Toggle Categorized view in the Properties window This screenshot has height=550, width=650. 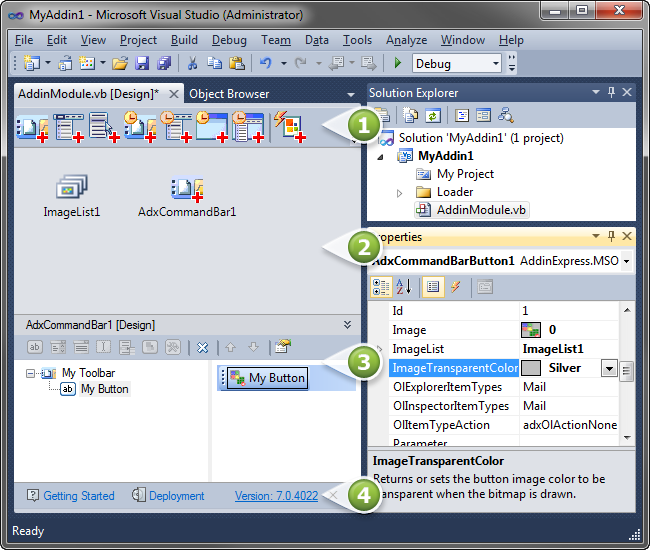click(381, 287)
